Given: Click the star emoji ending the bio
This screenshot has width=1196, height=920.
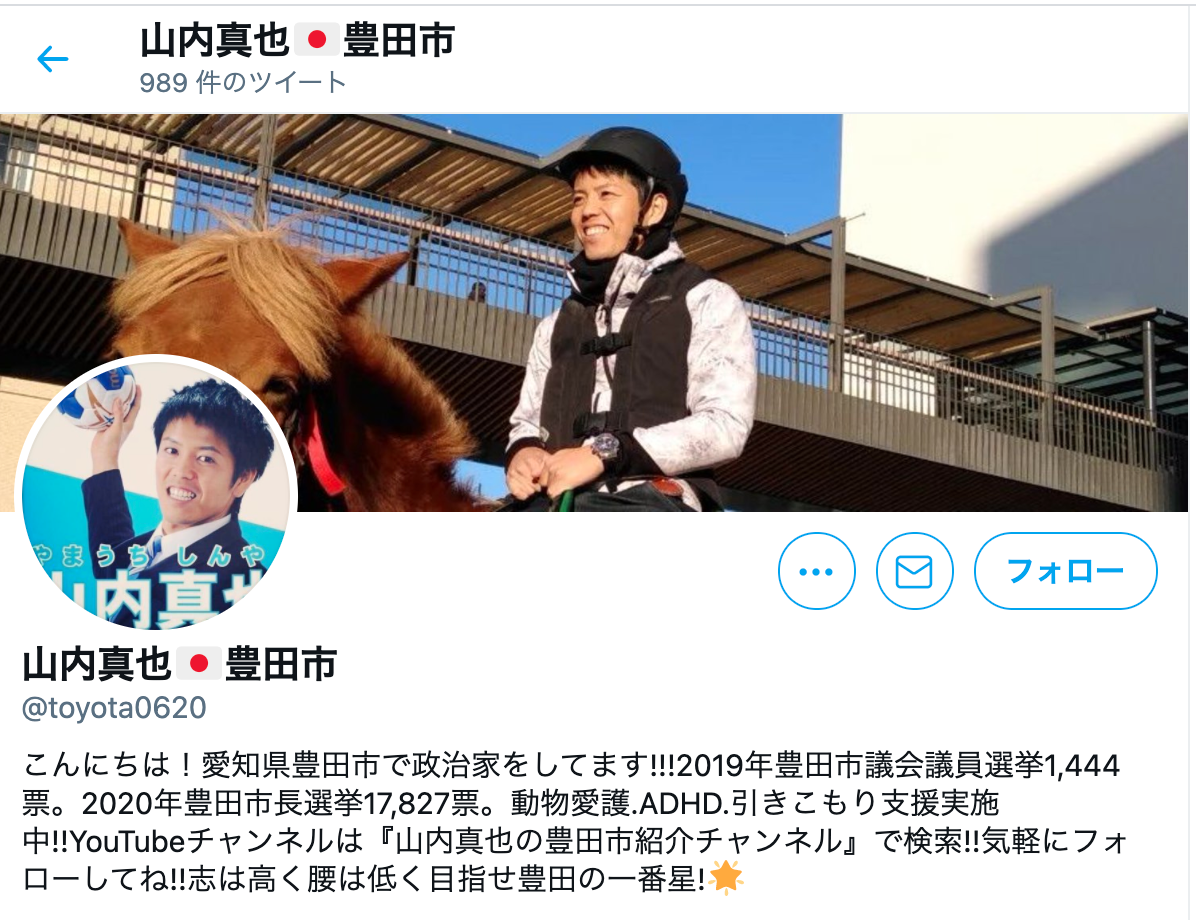Looking at the screenshot, I should pyautogui.click(x=725, y=878).
